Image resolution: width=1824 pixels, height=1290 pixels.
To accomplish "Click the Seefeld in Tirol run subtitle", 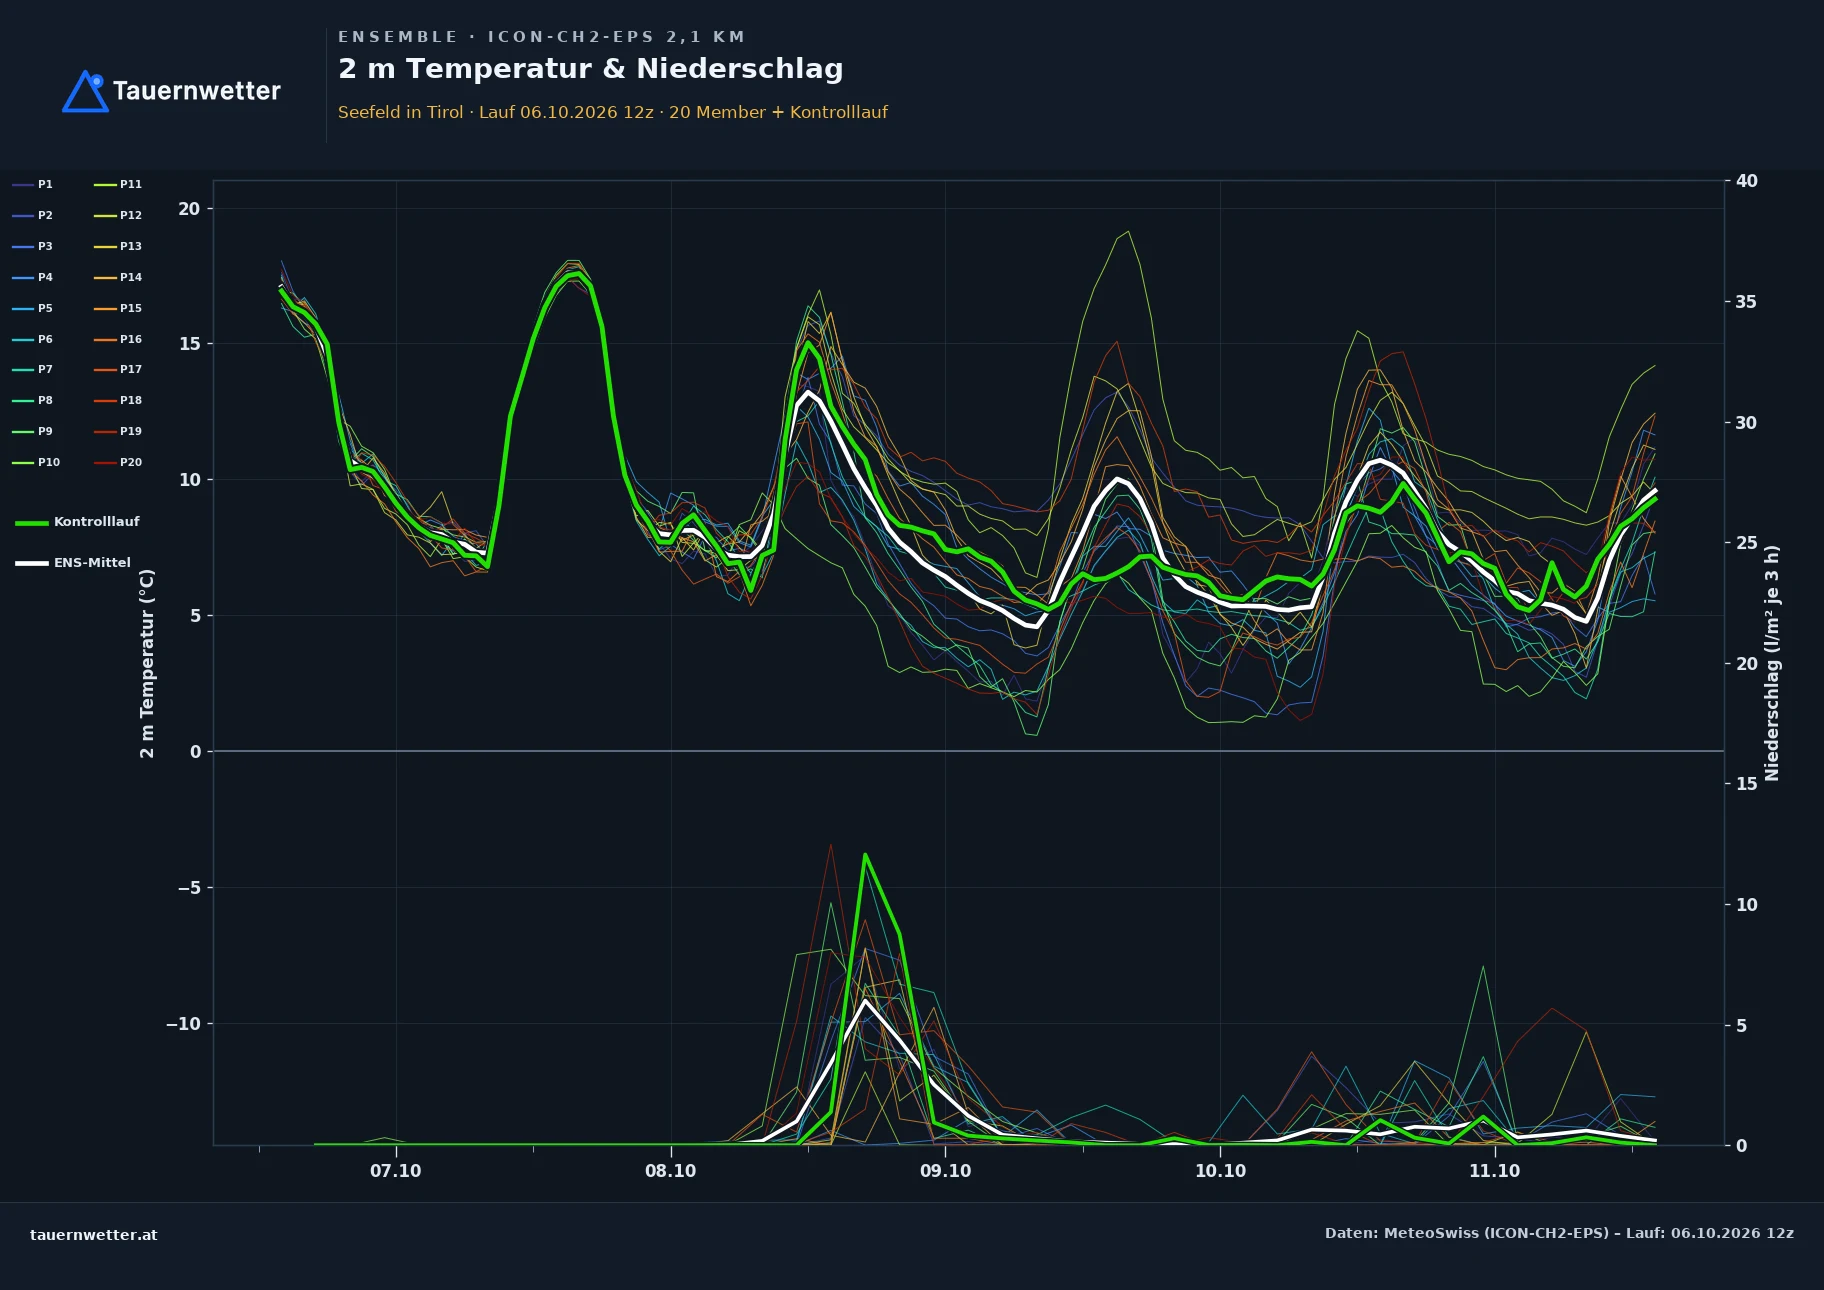I will (x=613, y=112).
